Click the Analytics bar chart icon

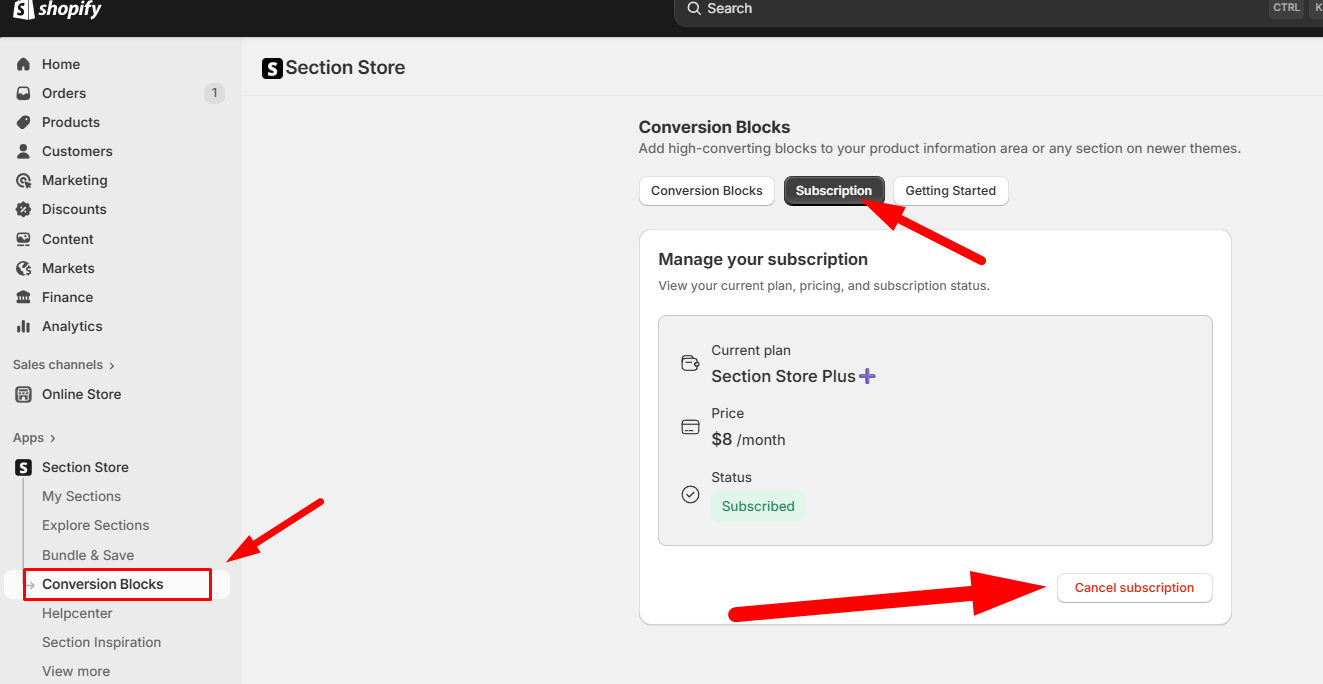[x=23, y=326]
